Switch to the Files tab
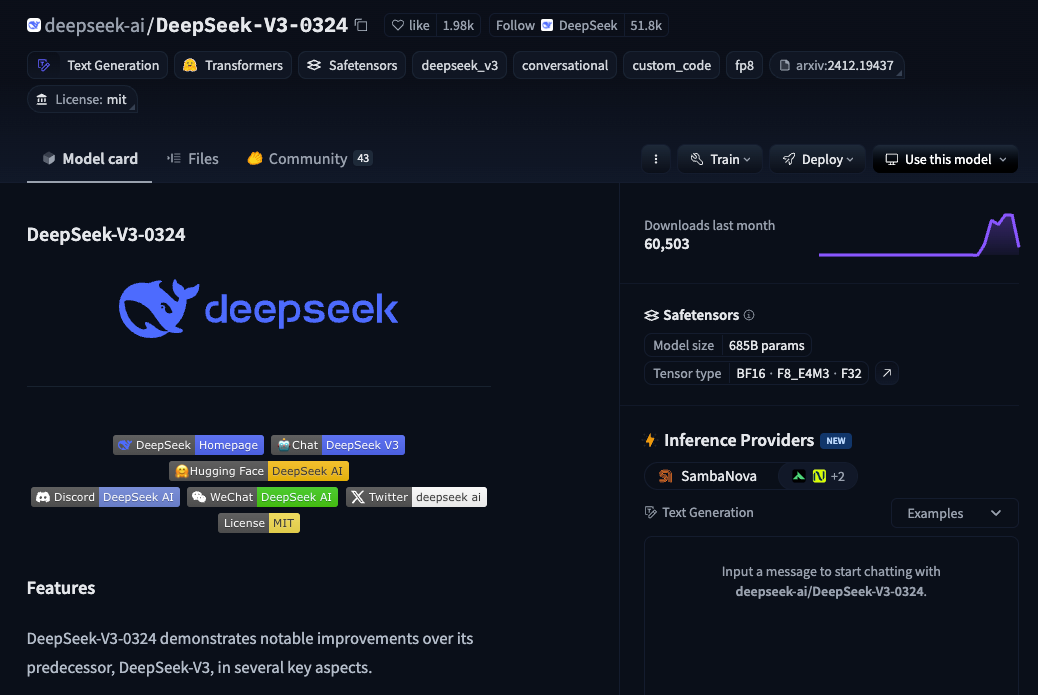The height and width of the screenshot is (695, 1038). pos(192,158)
